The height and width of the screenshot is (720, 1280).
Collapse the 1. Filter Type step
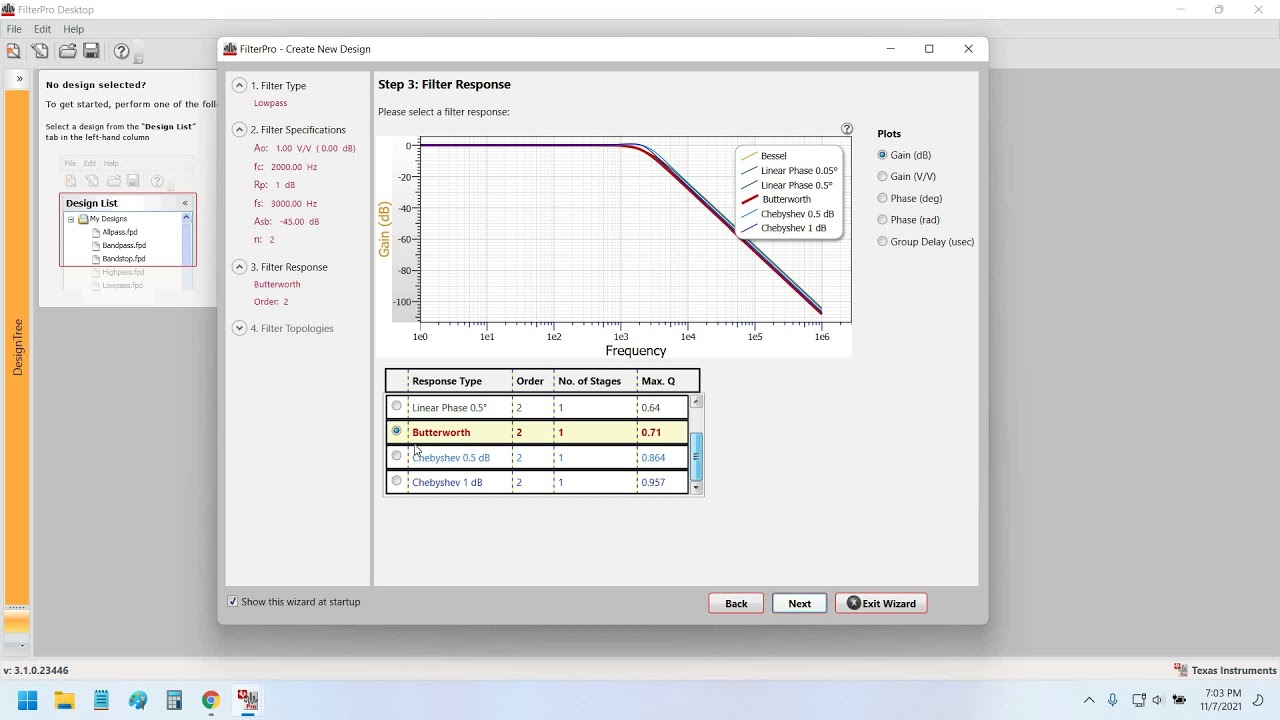(239, 85)
